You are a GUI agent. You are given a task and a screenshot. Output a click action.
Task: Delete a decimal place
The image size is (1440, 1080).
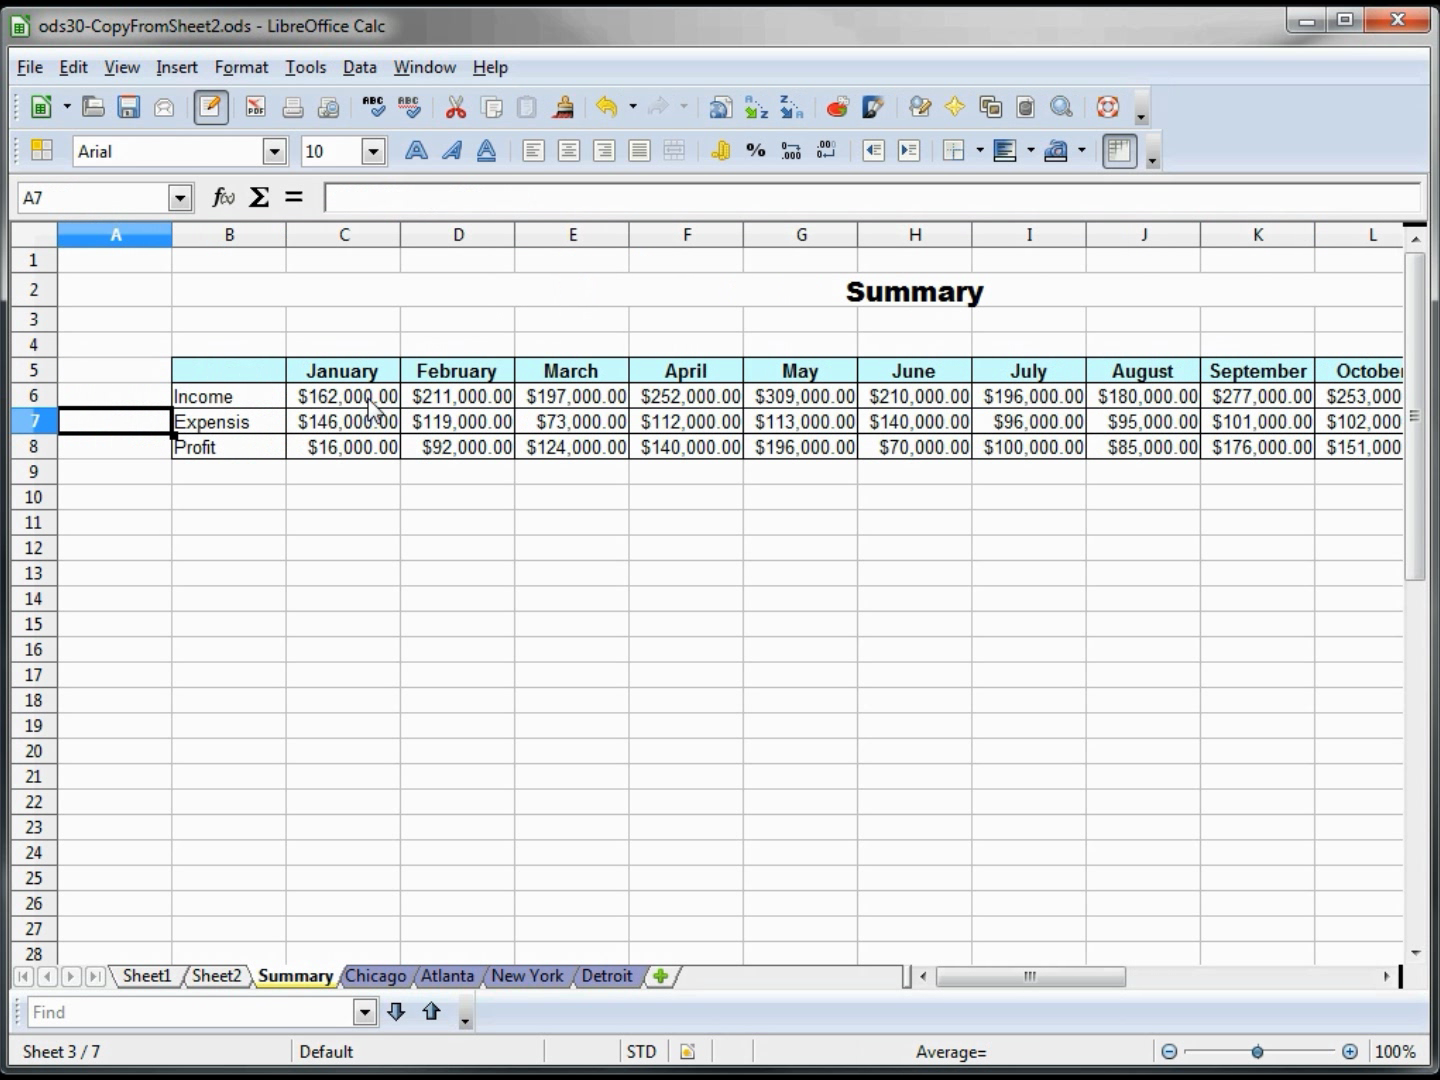pos(826,151)
